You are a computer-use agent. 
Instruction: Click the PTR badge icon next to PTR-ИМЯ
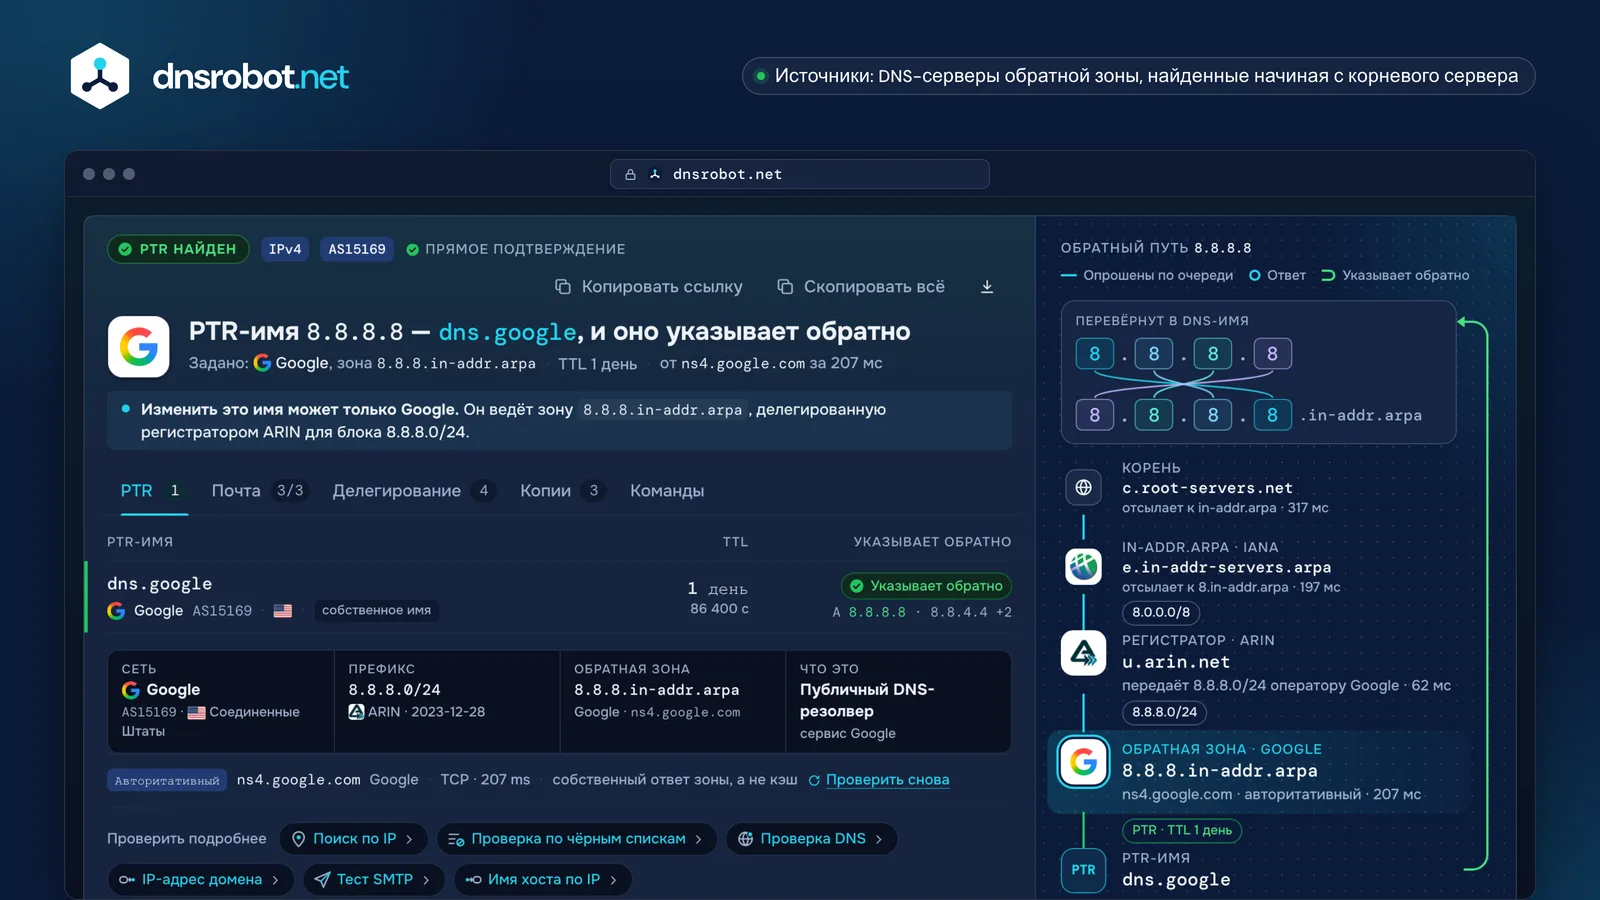coord(1083,870)
